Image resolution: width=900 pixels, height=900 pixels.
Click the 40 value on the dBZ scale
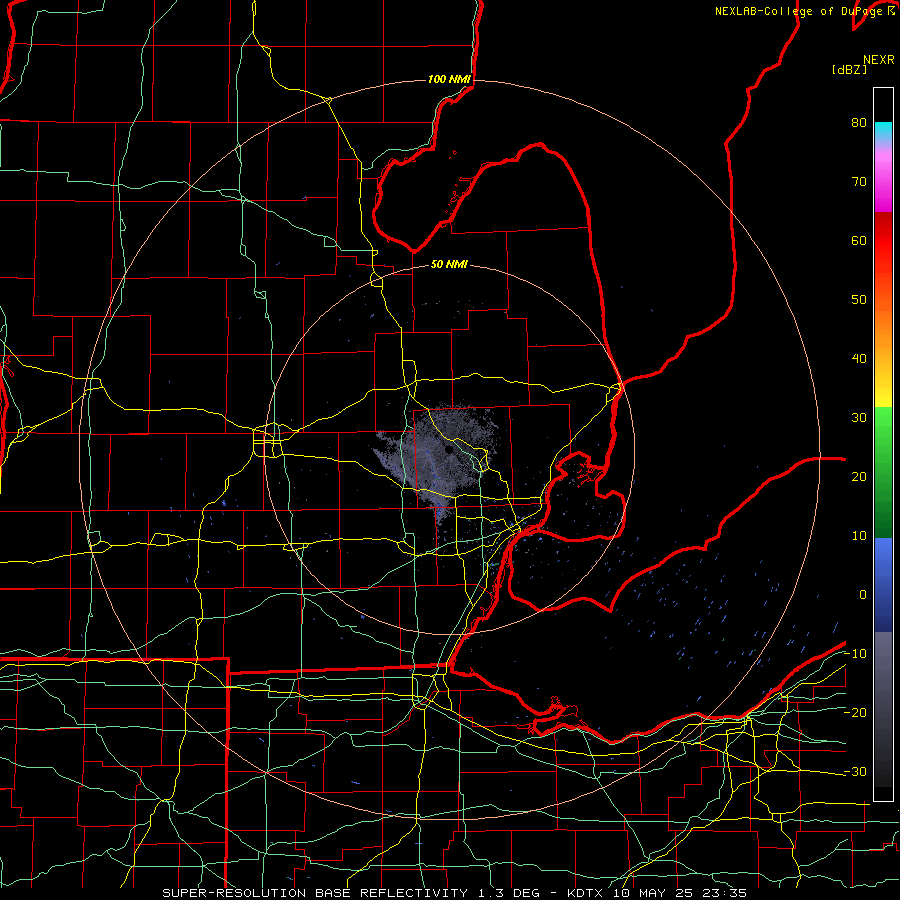coord(859,359)
